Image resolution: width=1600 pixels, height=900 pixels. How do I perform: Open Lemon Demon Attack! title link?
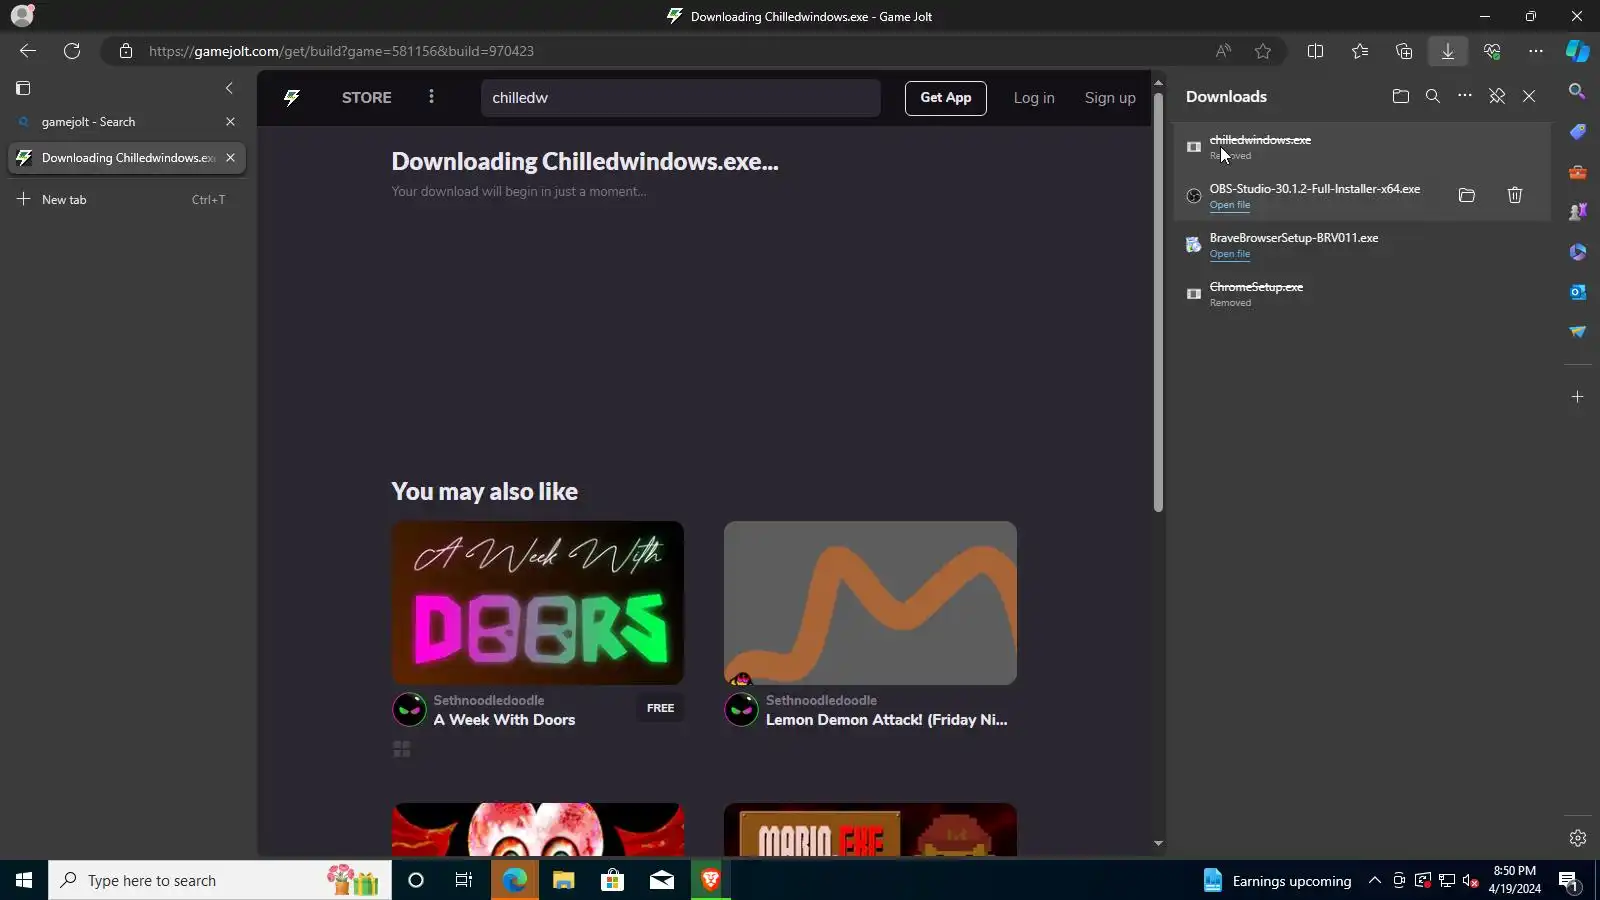pyautogui.click(x=887, y=720)
